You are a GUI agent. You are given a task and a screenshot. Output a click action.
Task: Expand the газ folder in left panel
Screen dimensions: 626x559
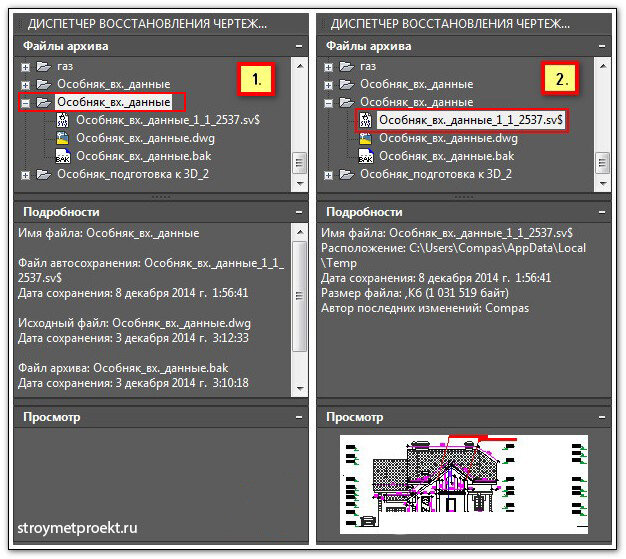pos(26,67)
